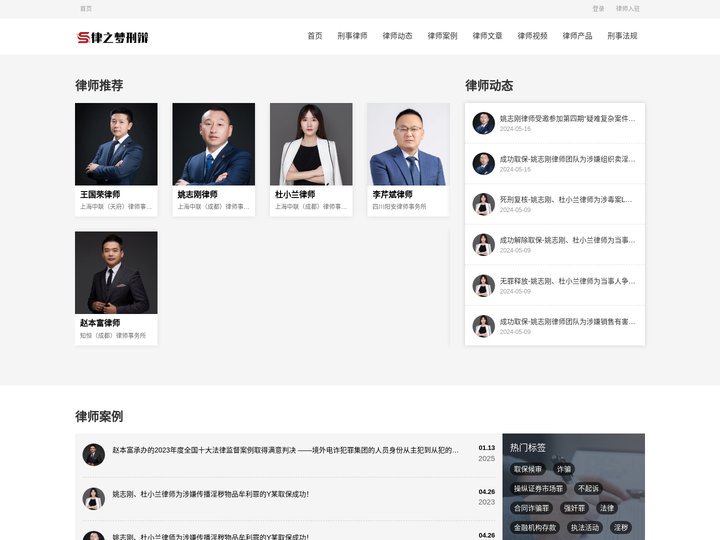Select 律师案例 in the navigation bar
The height and width of the screenshot is (540, 720).
click(x=442, y=36)
